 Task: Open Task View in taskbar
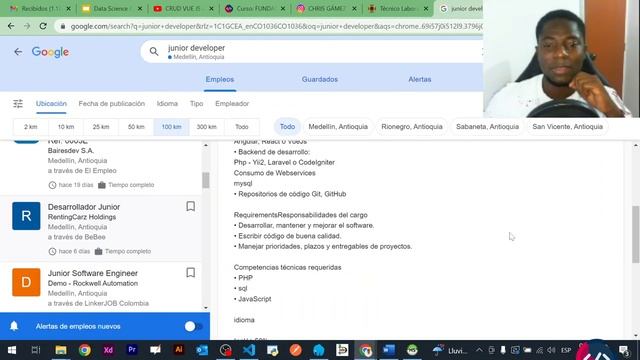(x=36, y=350)
